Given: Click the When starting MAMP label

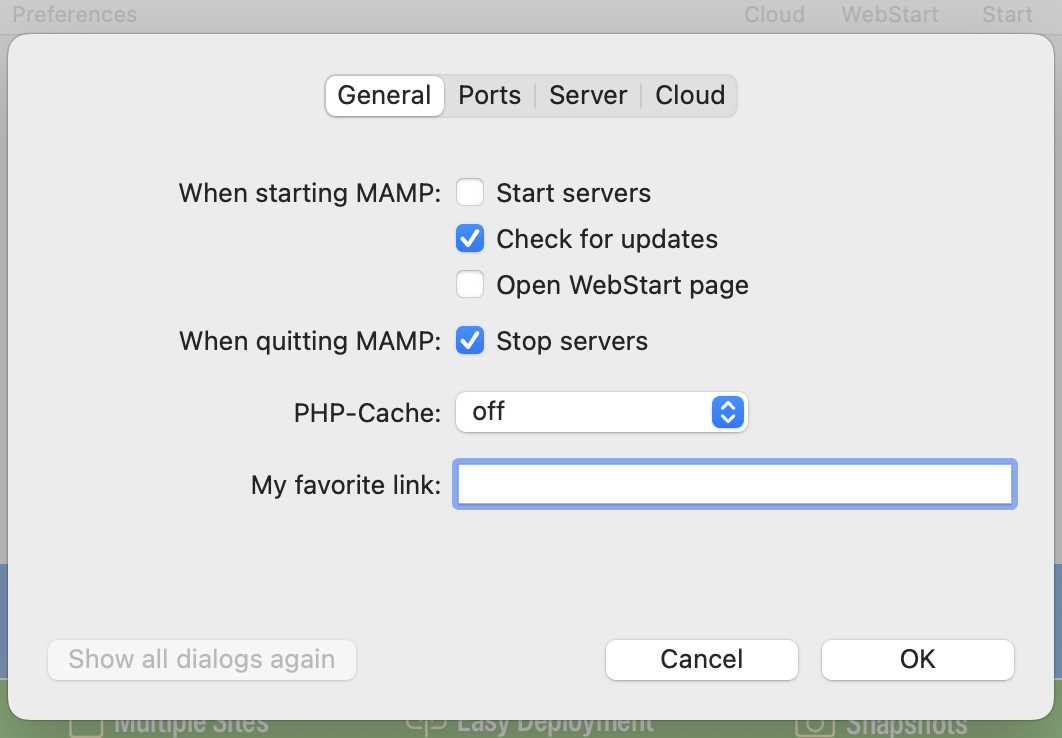Looking at the screenshot, I should click(310, 193).
